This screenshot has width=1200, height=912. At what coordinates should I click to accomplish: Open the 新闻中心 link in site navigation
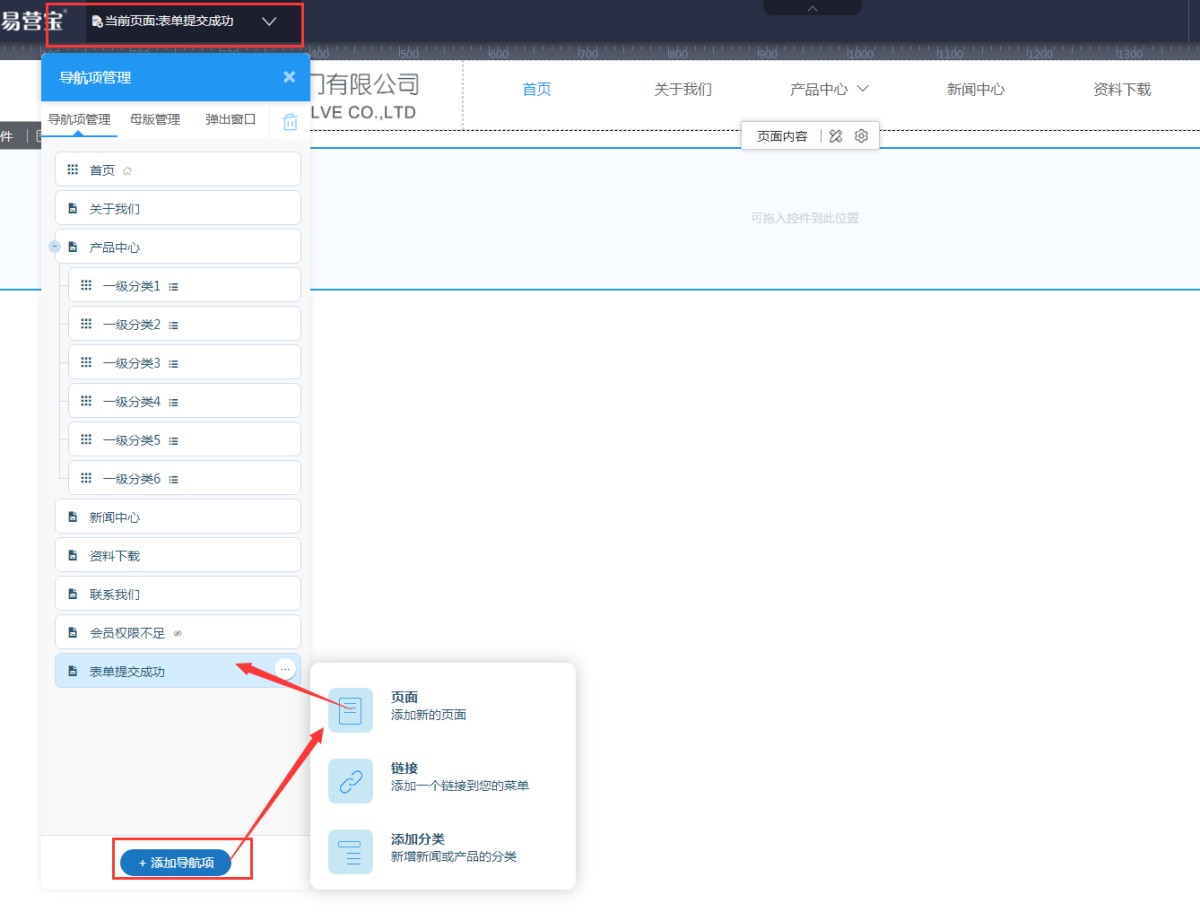click(x=975, y=89)
